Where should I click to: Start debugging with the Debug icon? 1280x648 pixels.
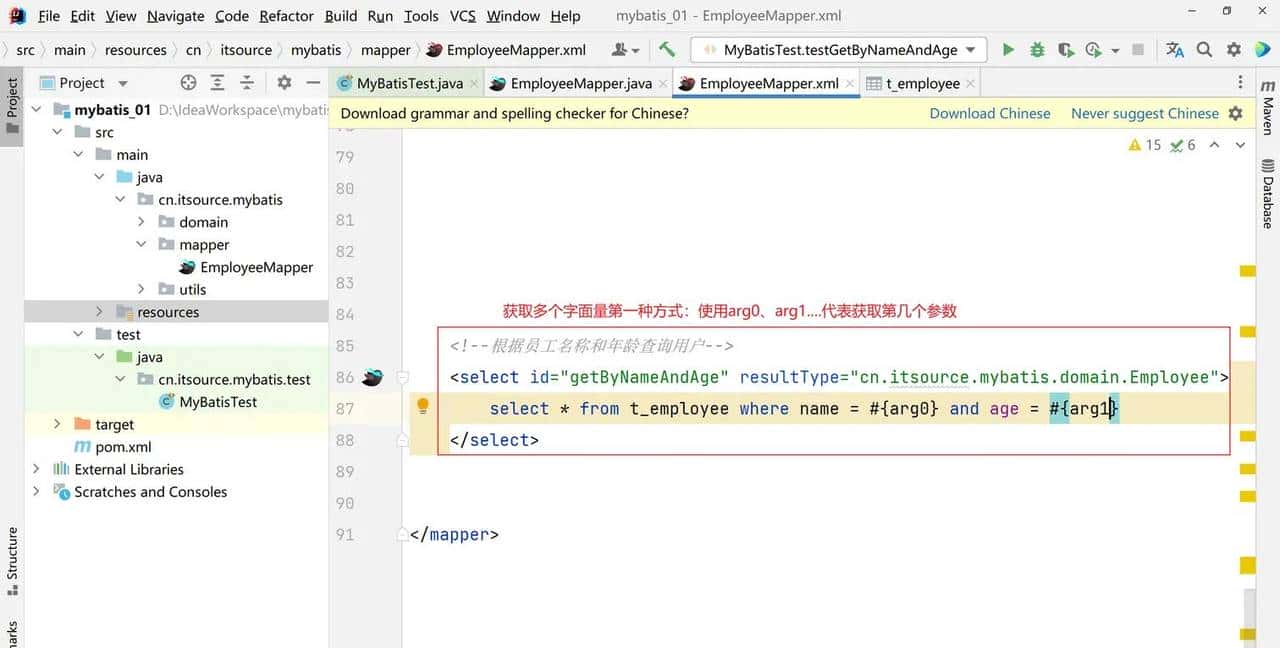[x=1037, y=48]
